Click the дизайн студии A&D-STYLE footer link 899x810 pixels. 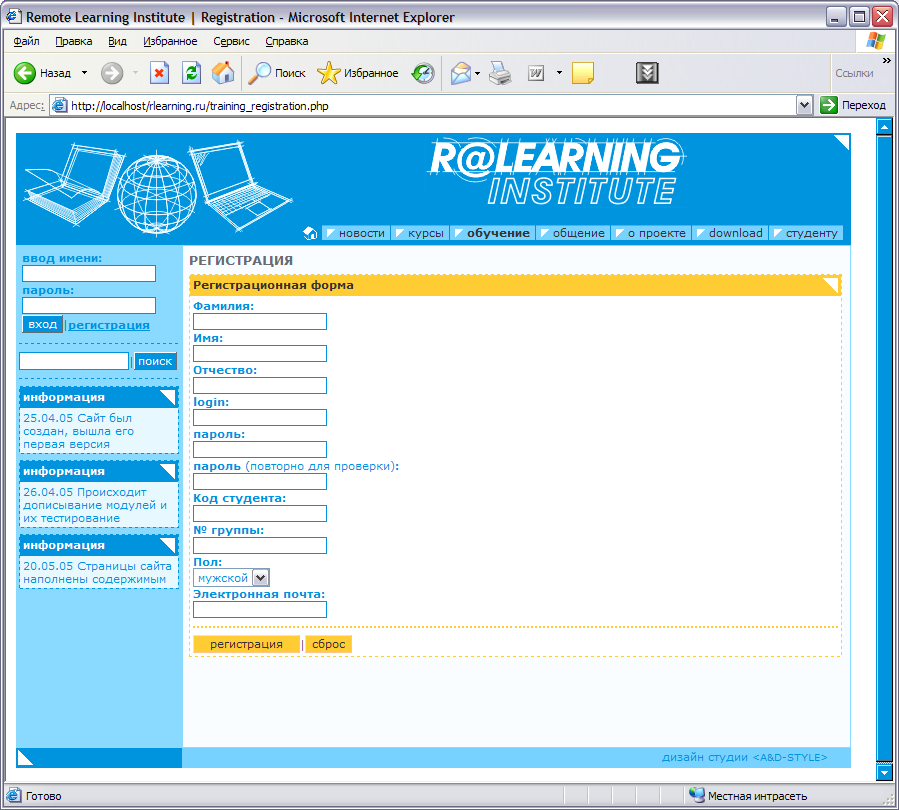744,757
